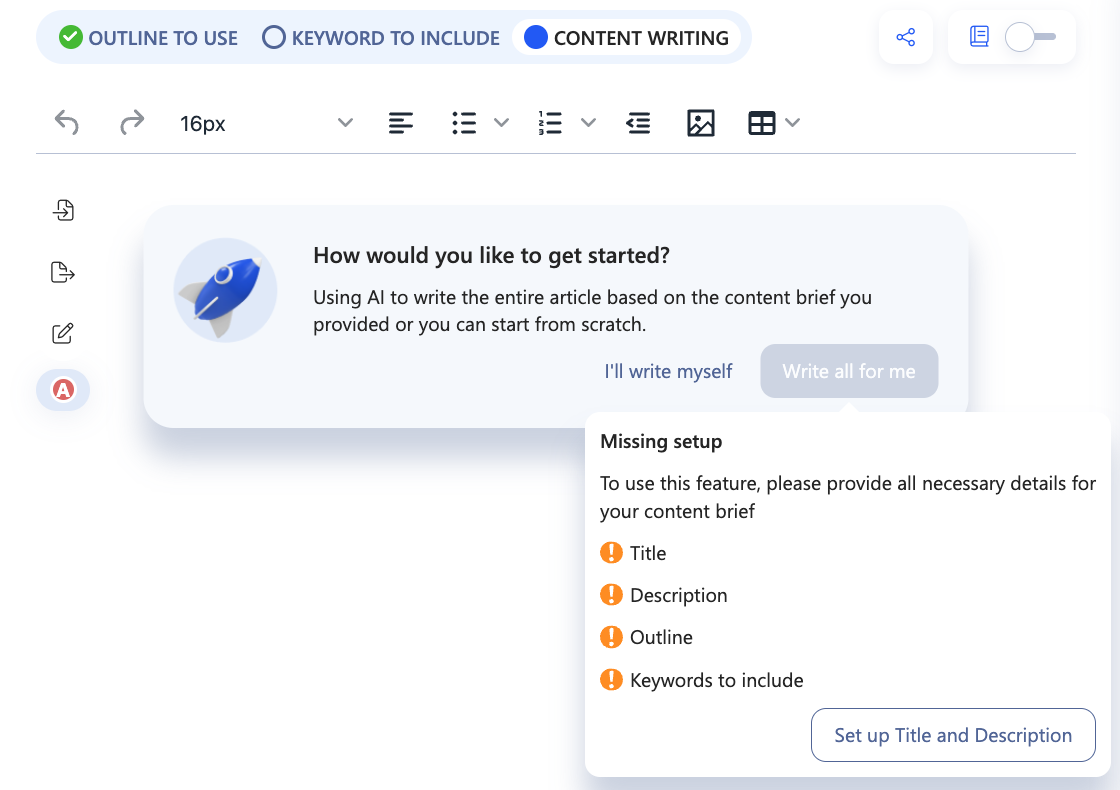Viewport: 1120px width, 790px height.
Task: Expand the numbered list style dropdown arrow
Action: tap(589, 123)
